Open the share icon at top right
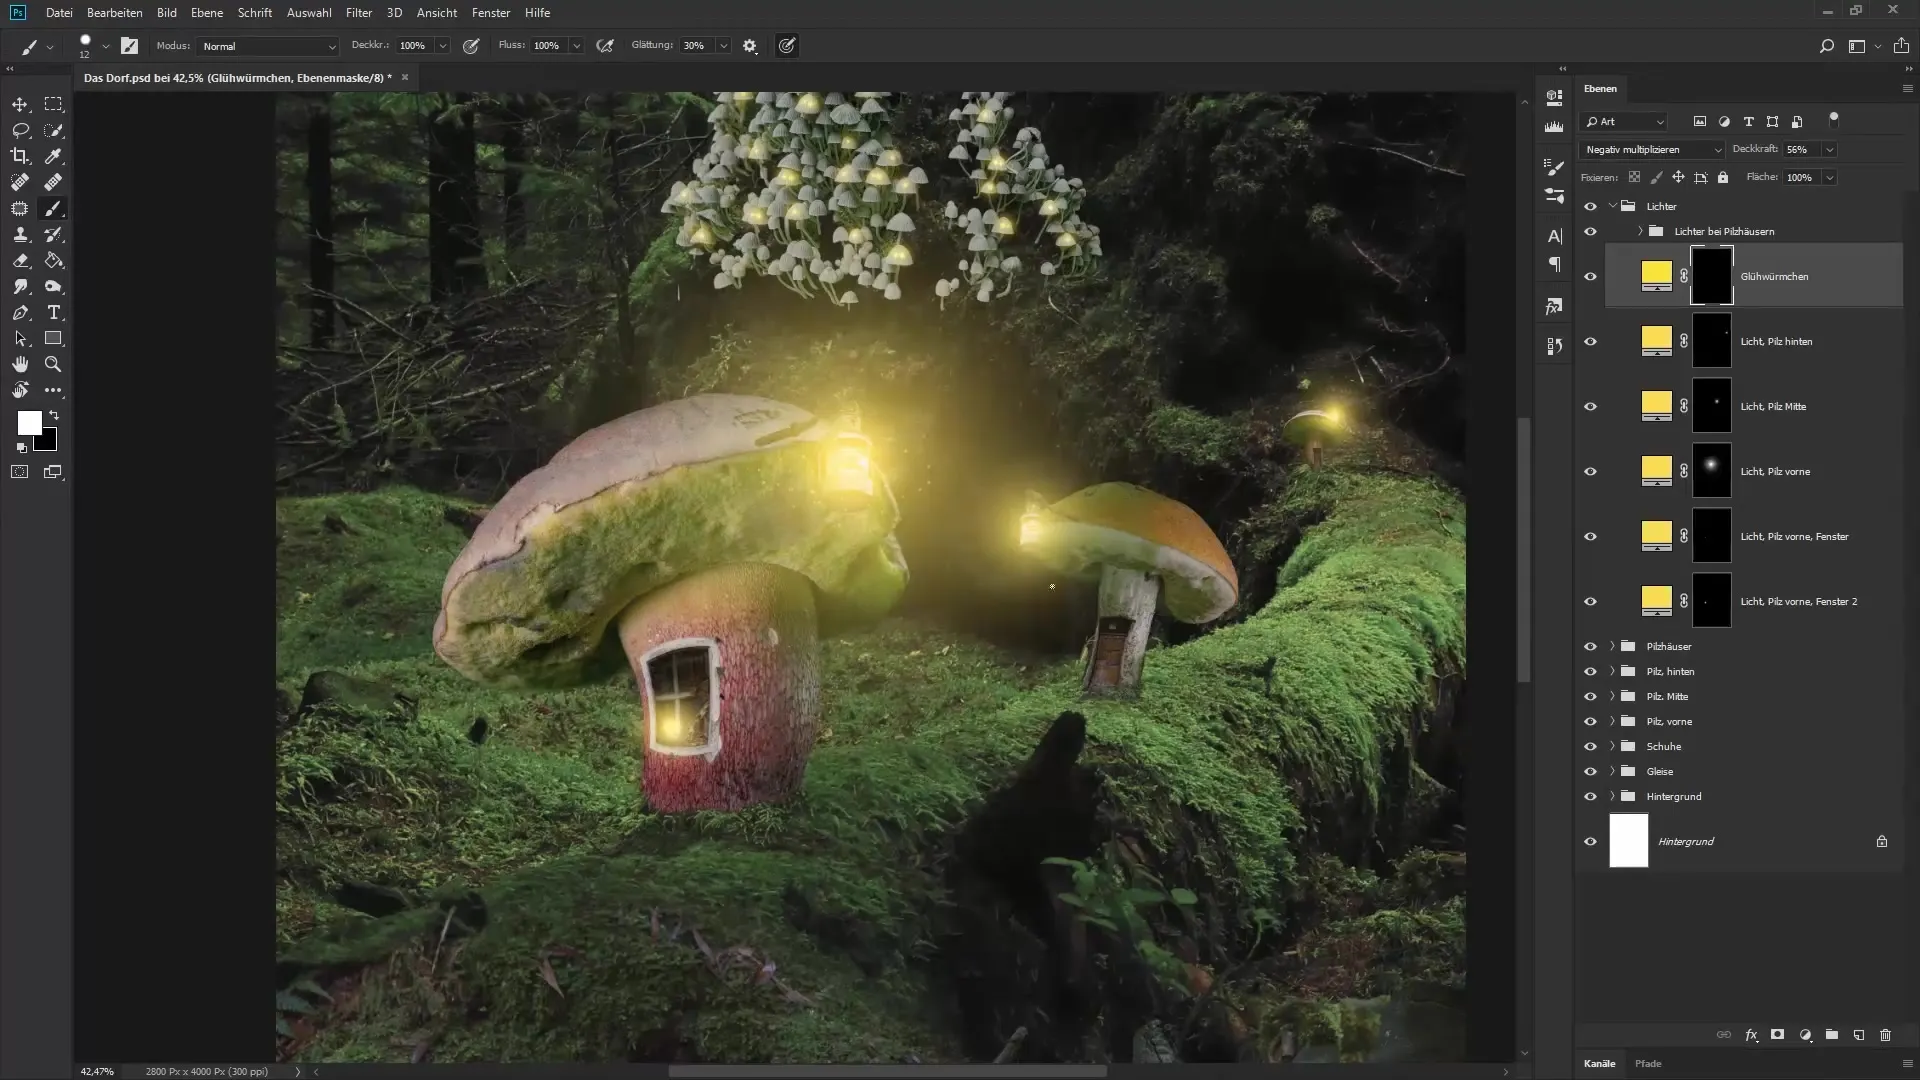 click(x=1901, y=46)
